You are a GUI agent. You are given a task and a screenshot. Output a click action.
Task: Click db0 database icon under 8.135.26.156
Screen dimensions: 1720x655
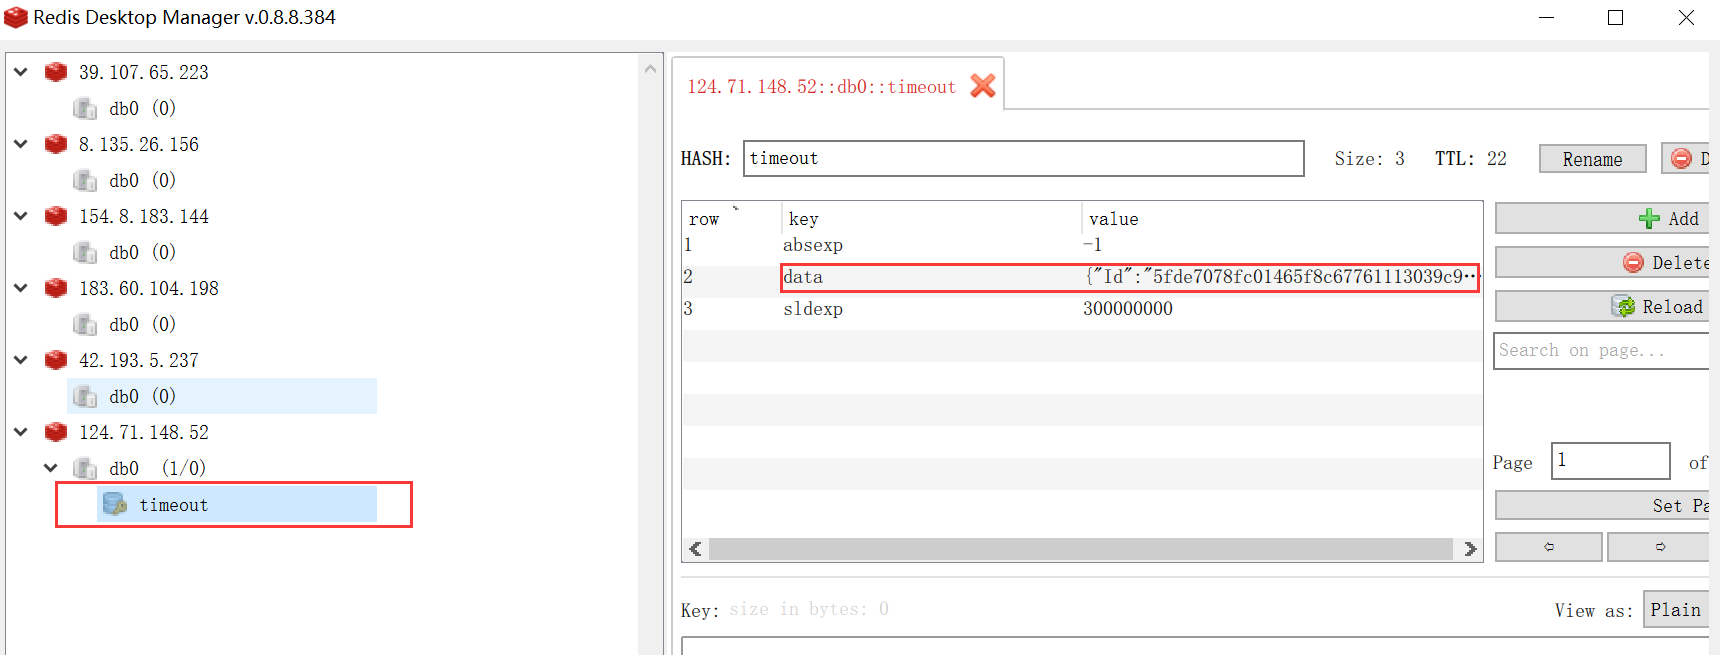pos(86,180)
